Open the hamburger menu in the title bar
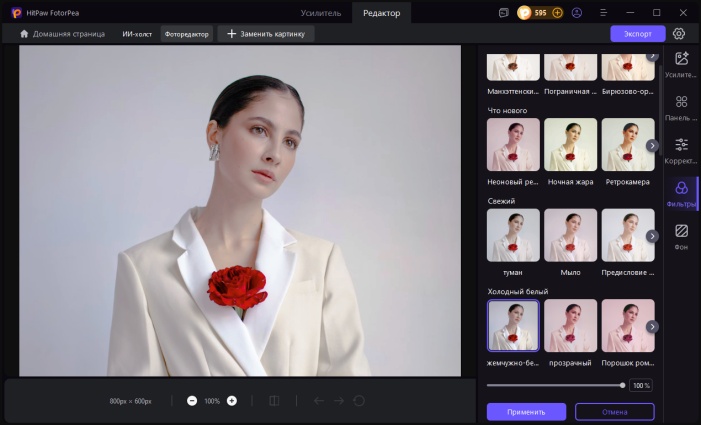Viewport: 701px width, 425px height. (603, 13)
